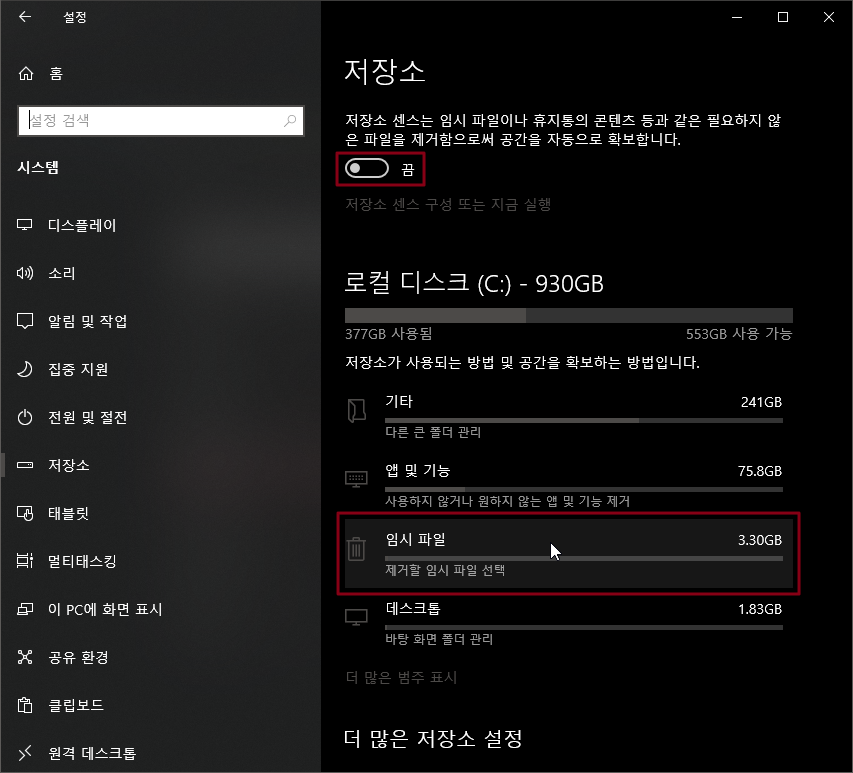The width and height of the screenshot is (853, 773).
Task: Click the C: drive usage bar
Action: pyautogui.click(x=568, y=316)
